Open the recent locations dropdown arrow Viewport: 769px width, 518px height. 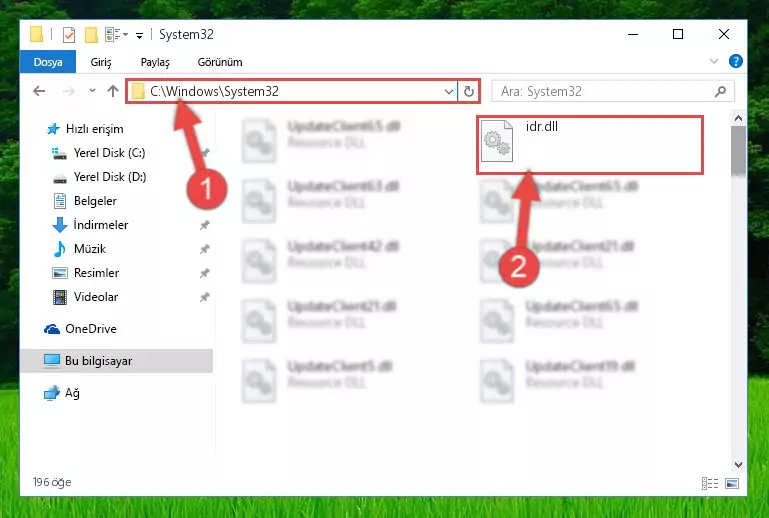[92, 90]
